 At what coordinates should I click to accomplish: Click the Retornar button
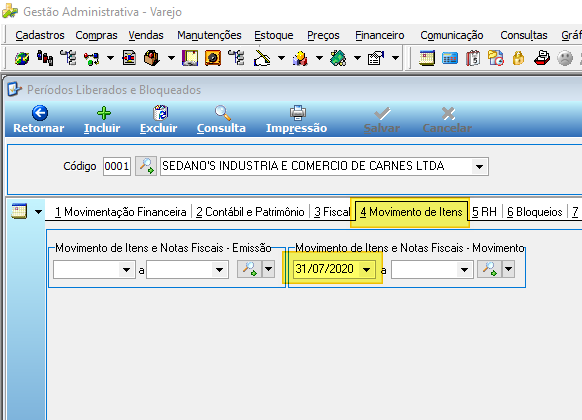coord(39,119)
